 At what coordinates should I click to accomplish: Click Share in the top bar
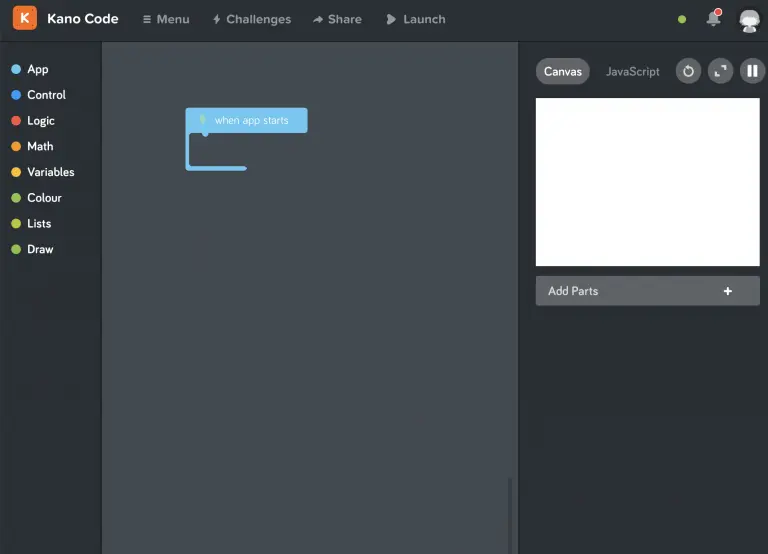point(337,19)
